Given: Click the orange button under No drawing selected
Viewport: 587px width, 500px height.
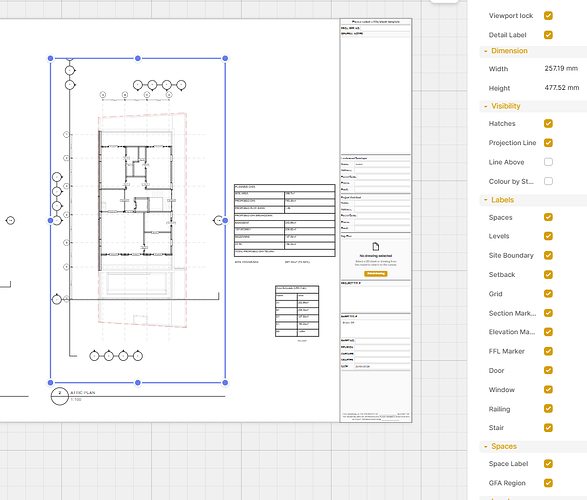Looking at the screenshot, I should pos(375,274).
